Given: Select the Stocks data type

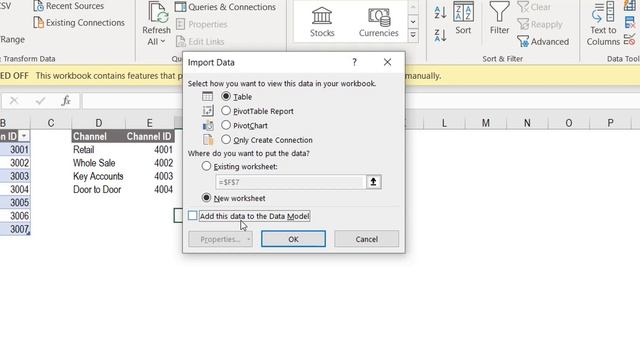Looking at the screenshot, I should (x=322, y=22).
